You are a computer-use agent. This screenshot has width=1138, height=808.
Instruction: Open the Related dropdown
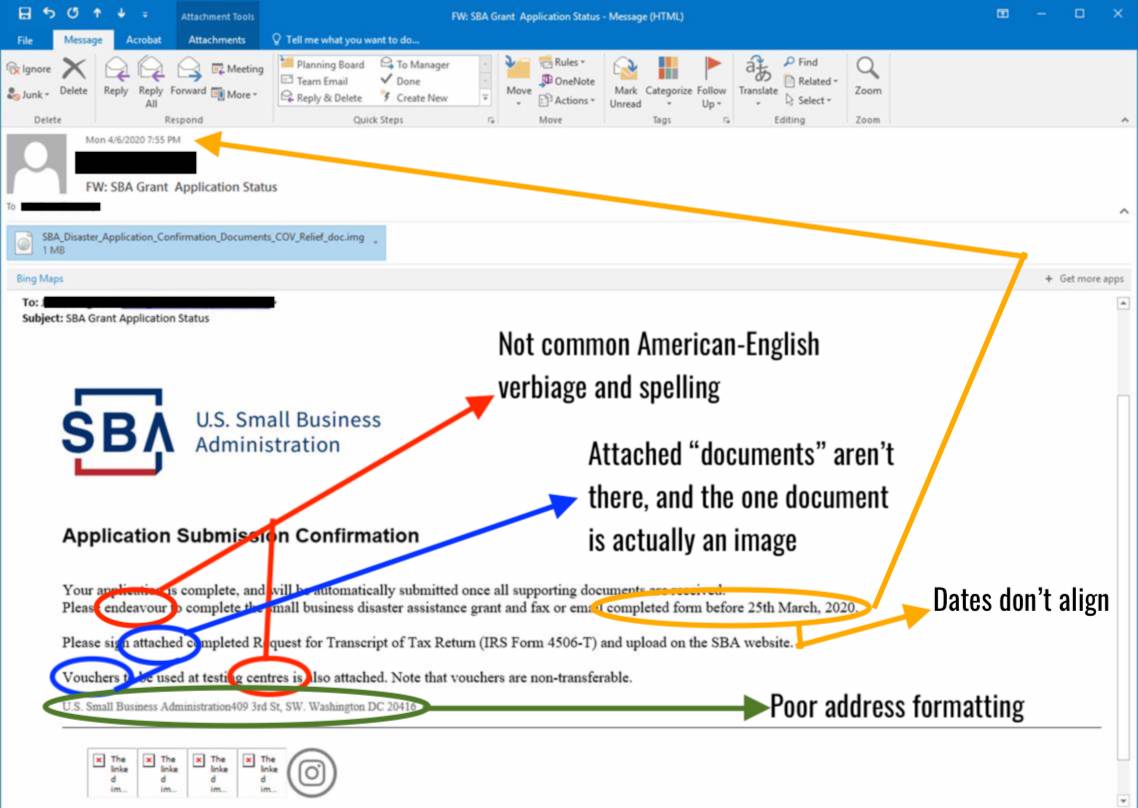click(811, 81)
